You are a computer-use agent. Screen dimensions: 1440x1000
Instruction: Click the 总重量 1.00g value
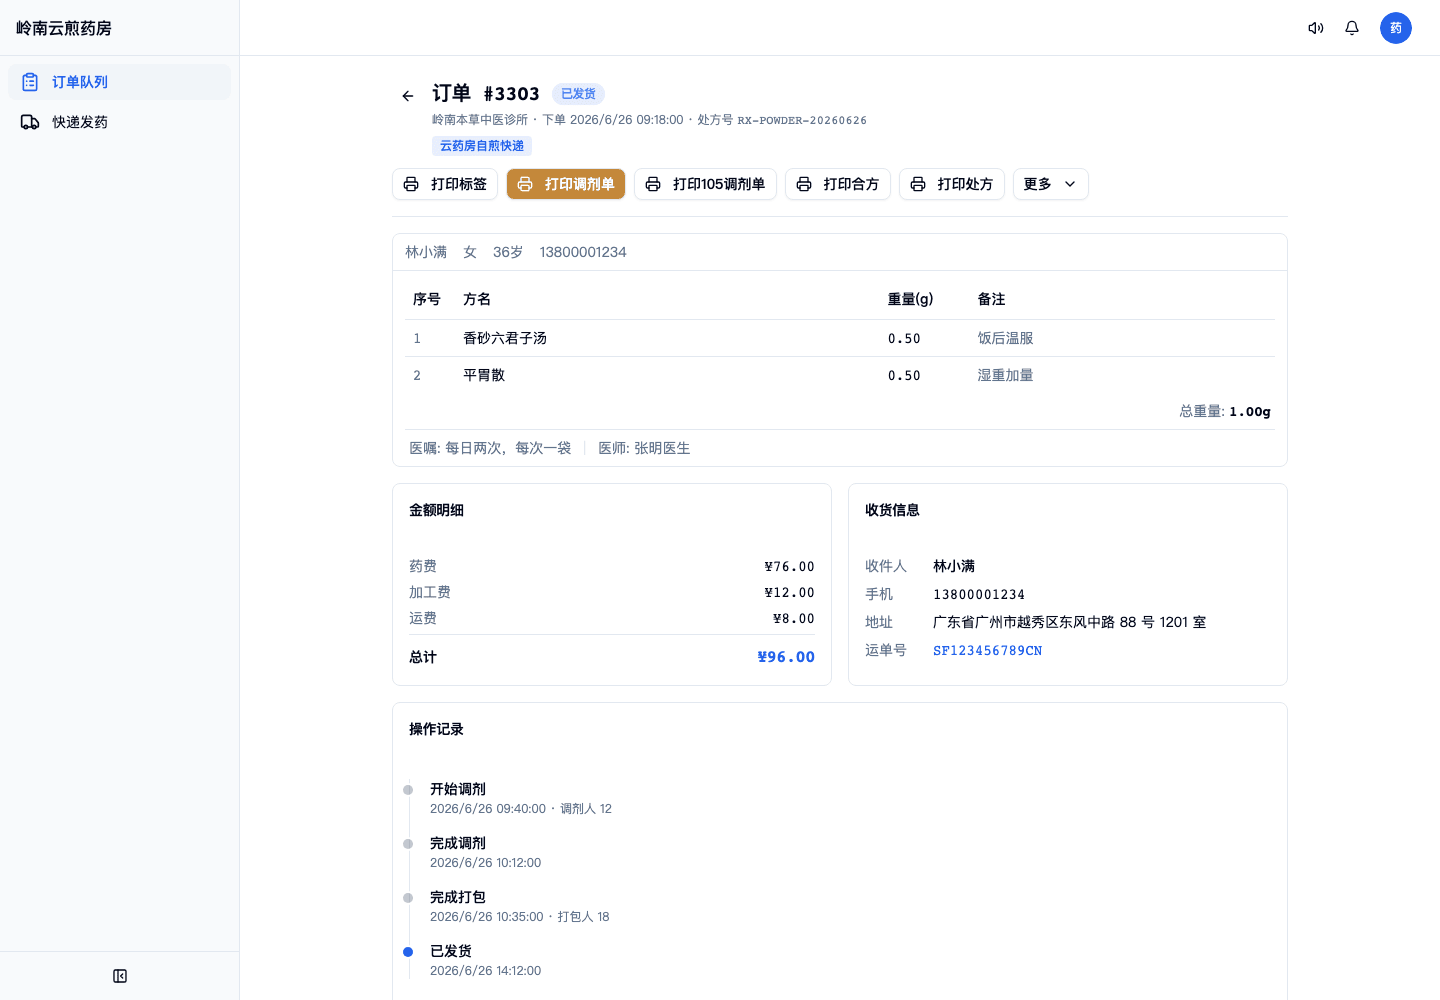point(1250,411)
